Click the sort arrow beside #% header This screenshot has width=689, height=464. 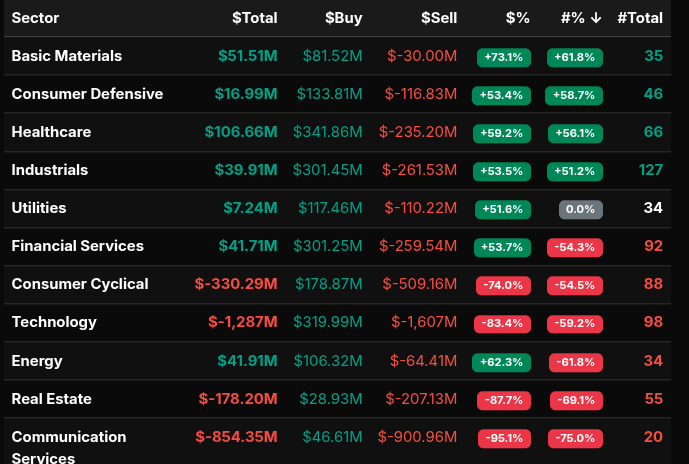click(x=596, y=18)
